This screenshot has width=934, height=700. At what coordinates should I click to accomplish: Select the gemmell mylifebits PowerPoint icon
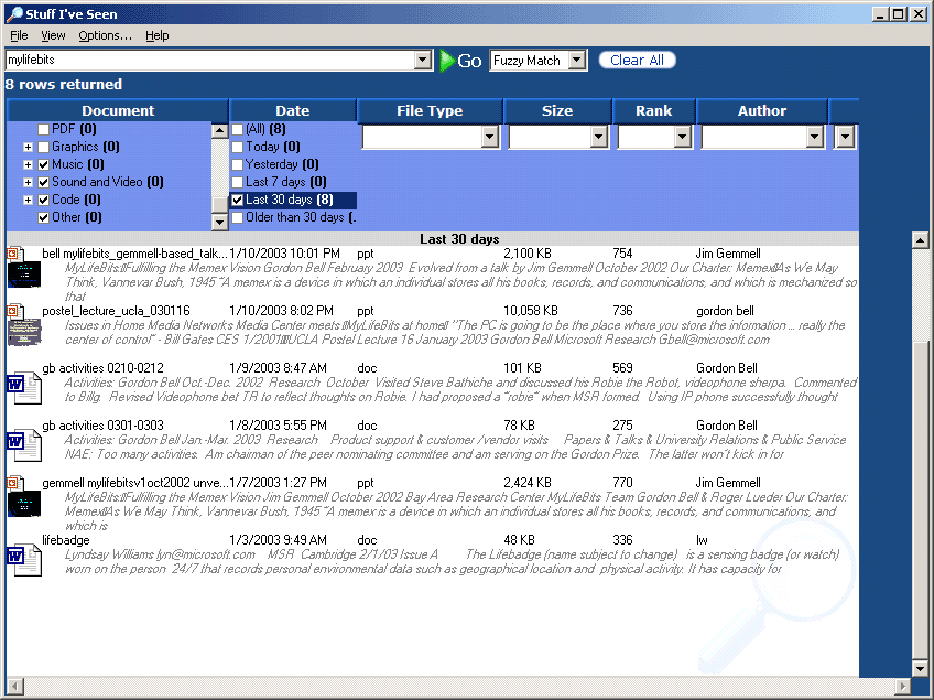click(x=23, y=499)
